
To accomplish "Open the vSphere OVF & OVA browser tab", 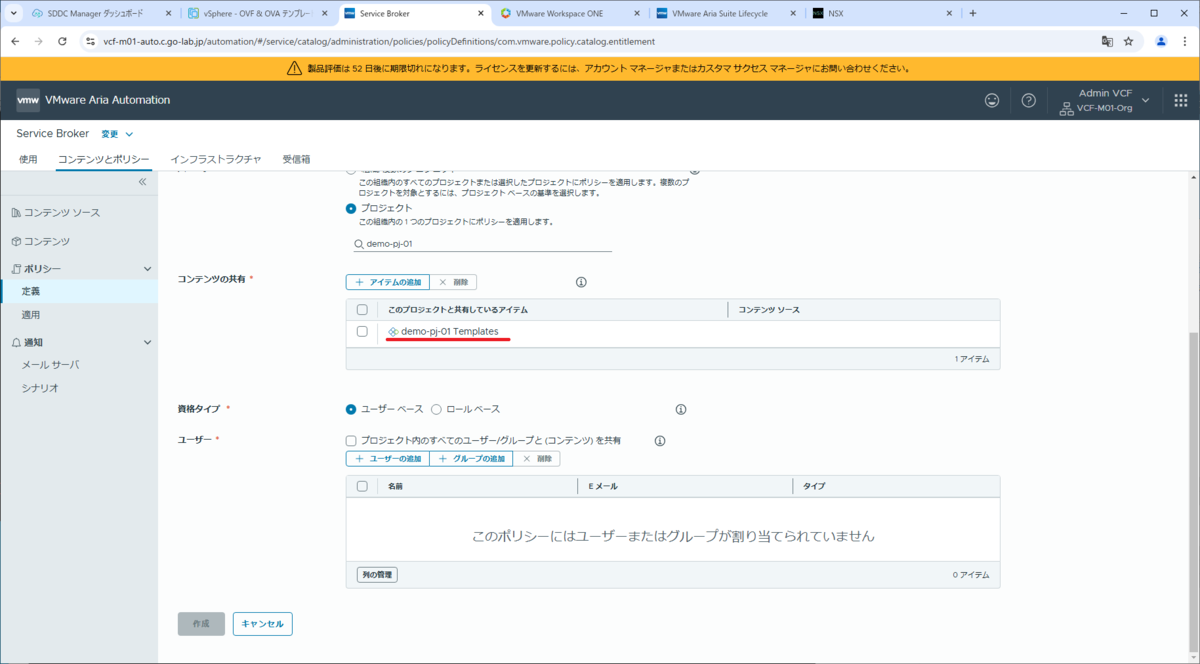I will [256, 14].
